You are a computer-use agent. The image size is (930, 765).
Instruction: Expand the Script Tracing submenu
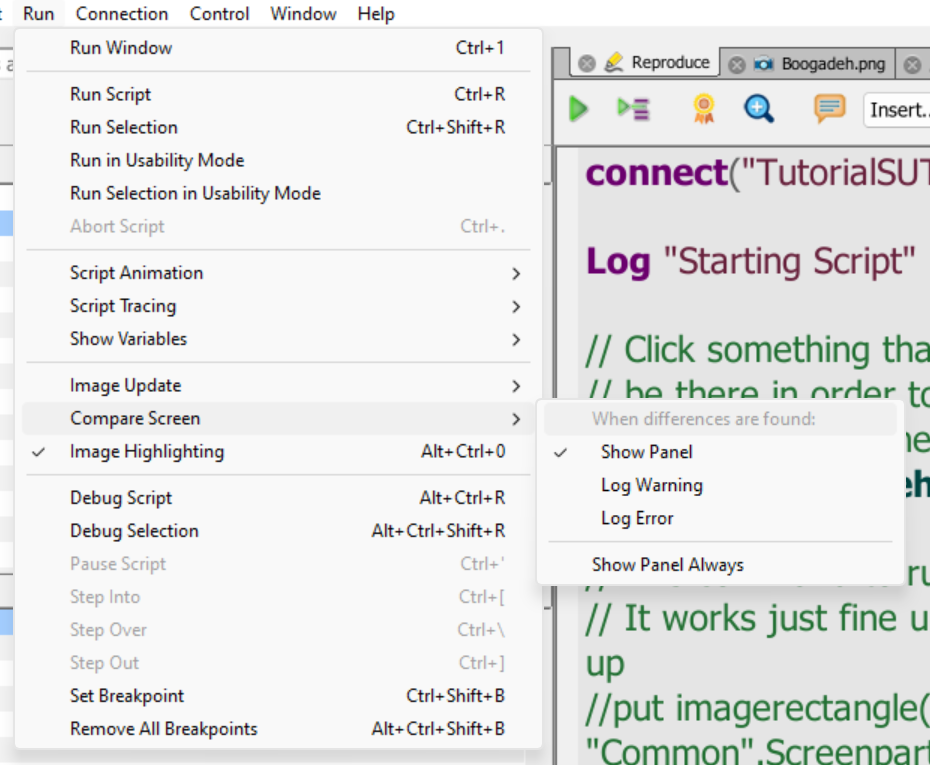coord(123,306)
